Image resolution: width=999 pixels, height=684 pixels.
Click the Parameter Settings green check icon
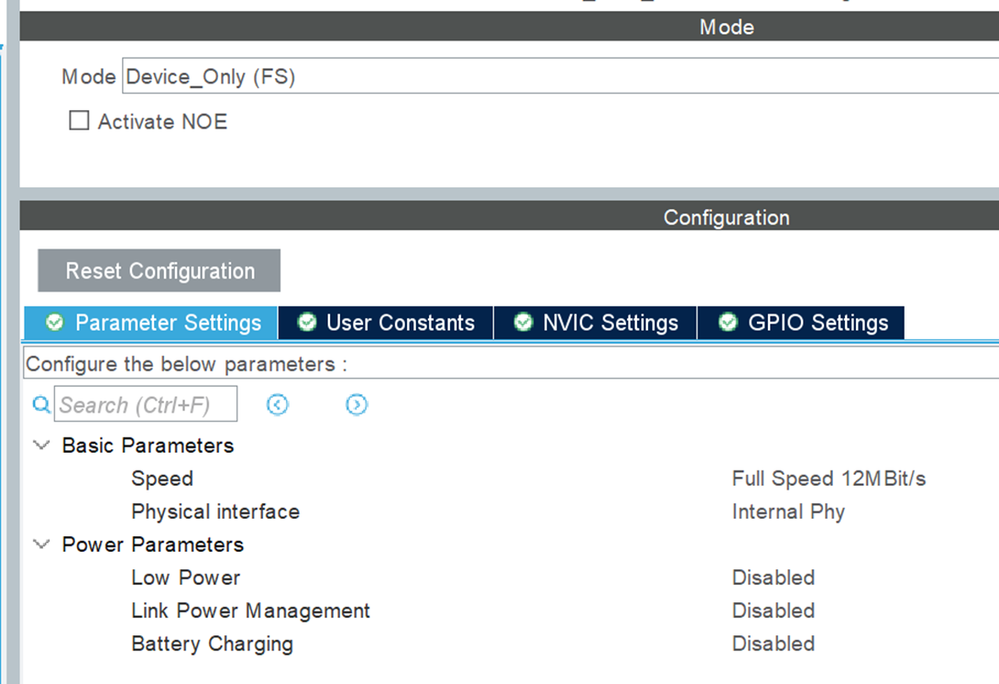[x=55, y=323]
